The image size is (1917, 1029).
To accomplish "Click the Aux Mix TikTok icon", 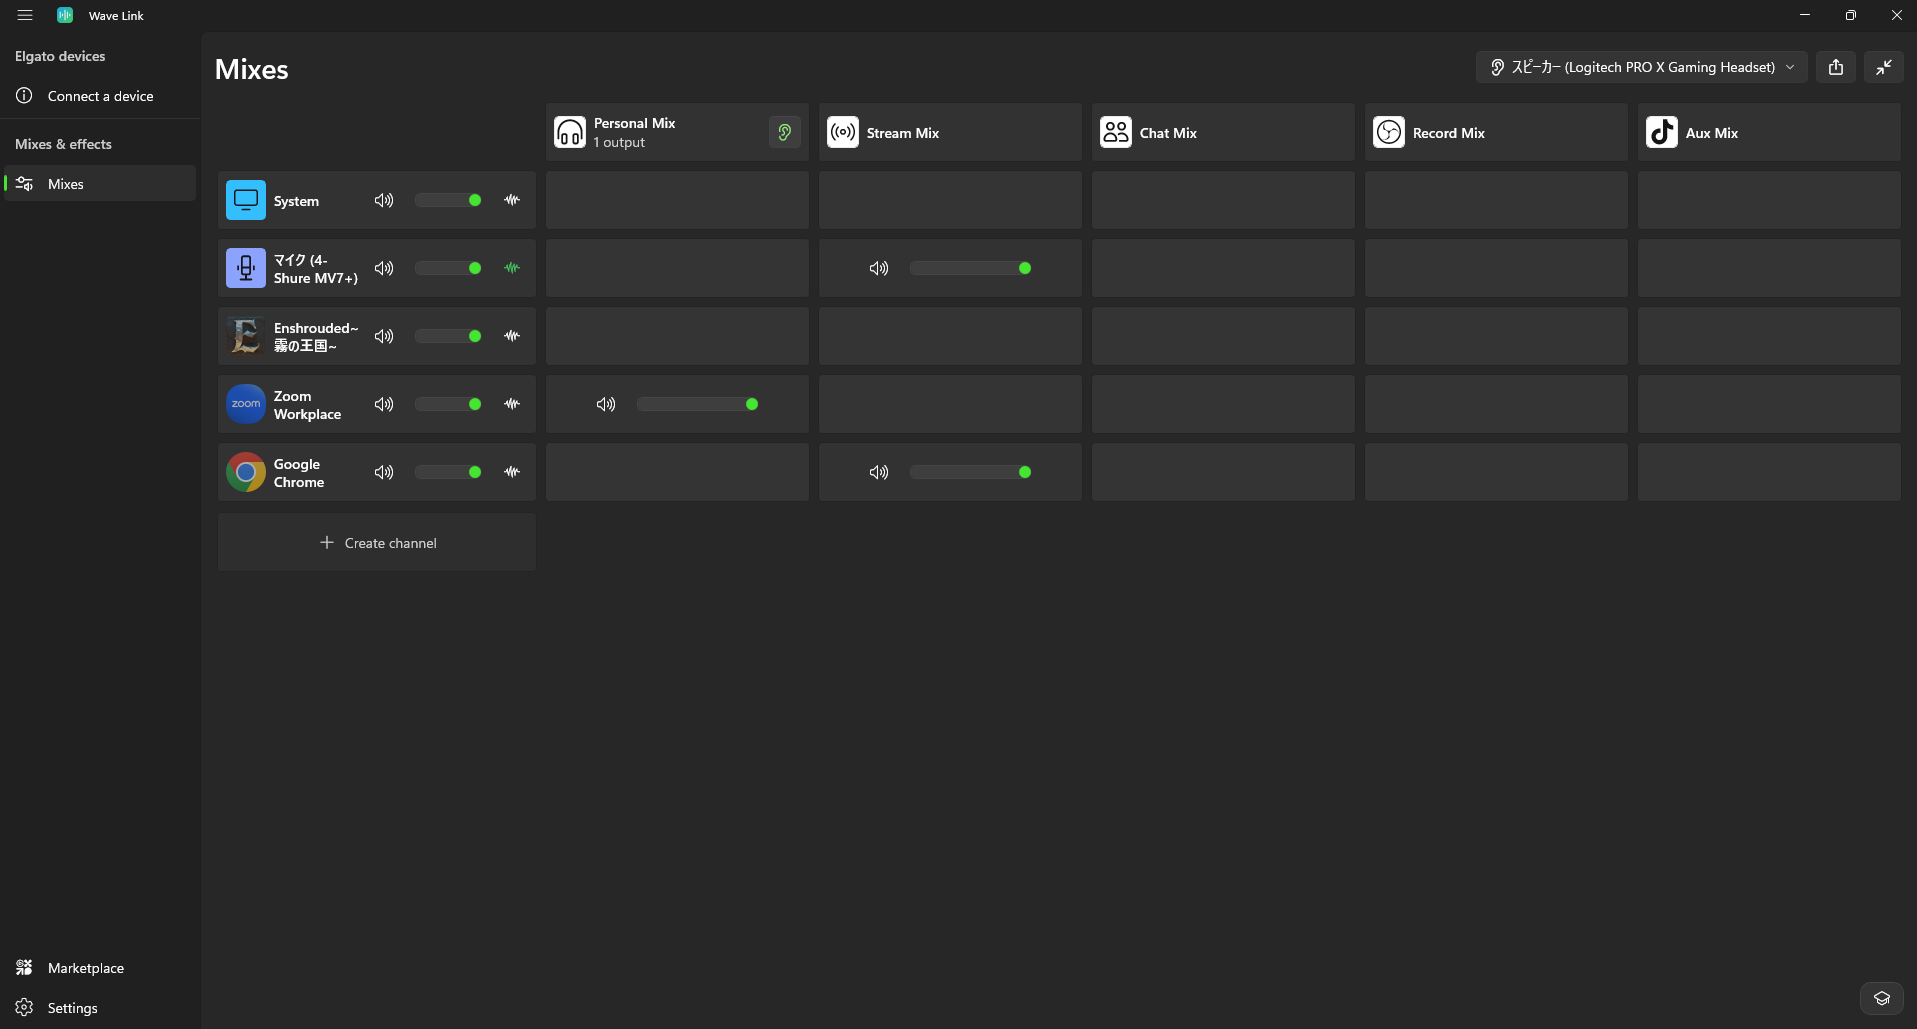I will pos(1662,132).
